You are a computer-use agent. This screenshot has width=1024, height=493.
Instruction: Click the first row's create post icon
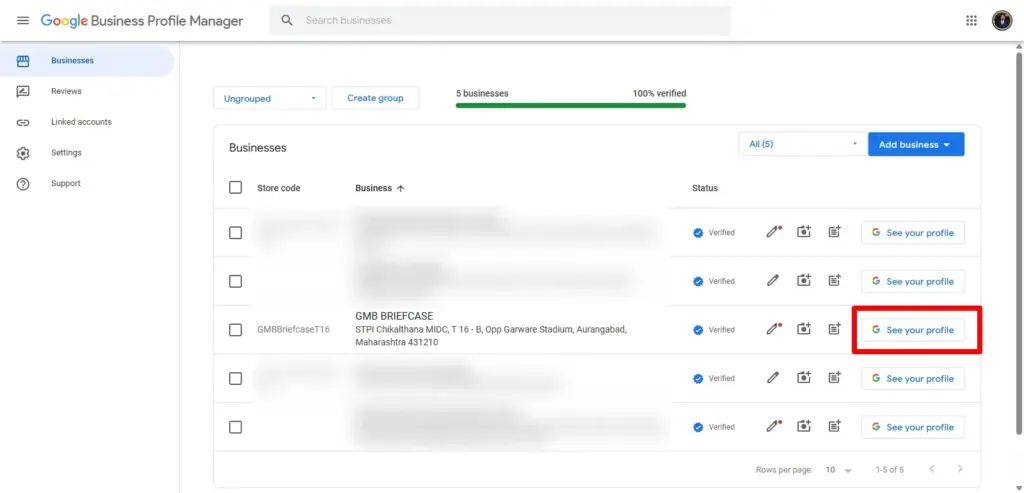835,232
